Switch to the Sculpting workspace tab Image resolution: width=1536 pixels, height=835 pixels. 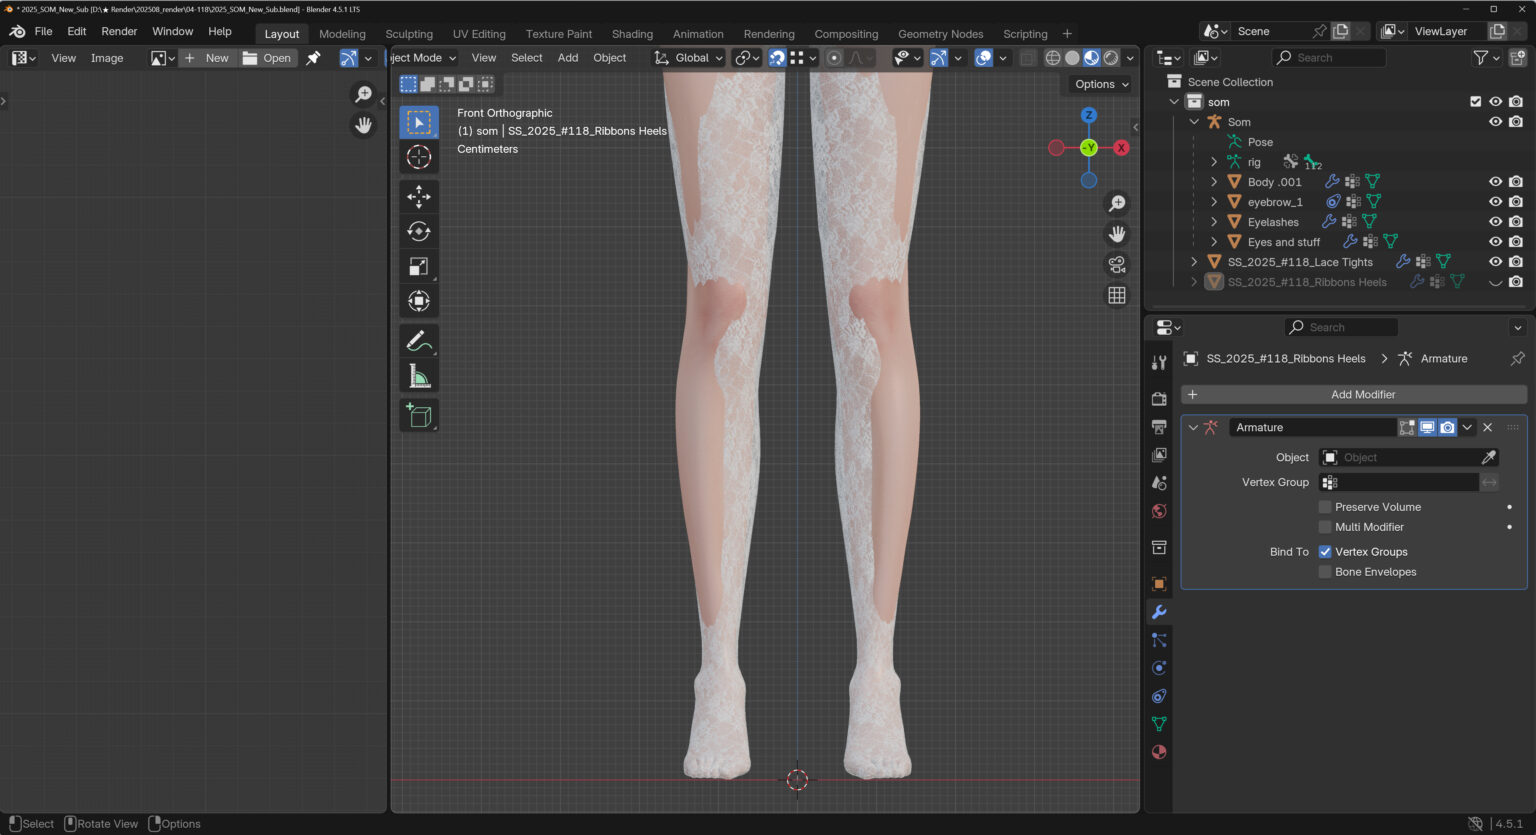pos(409,34)
